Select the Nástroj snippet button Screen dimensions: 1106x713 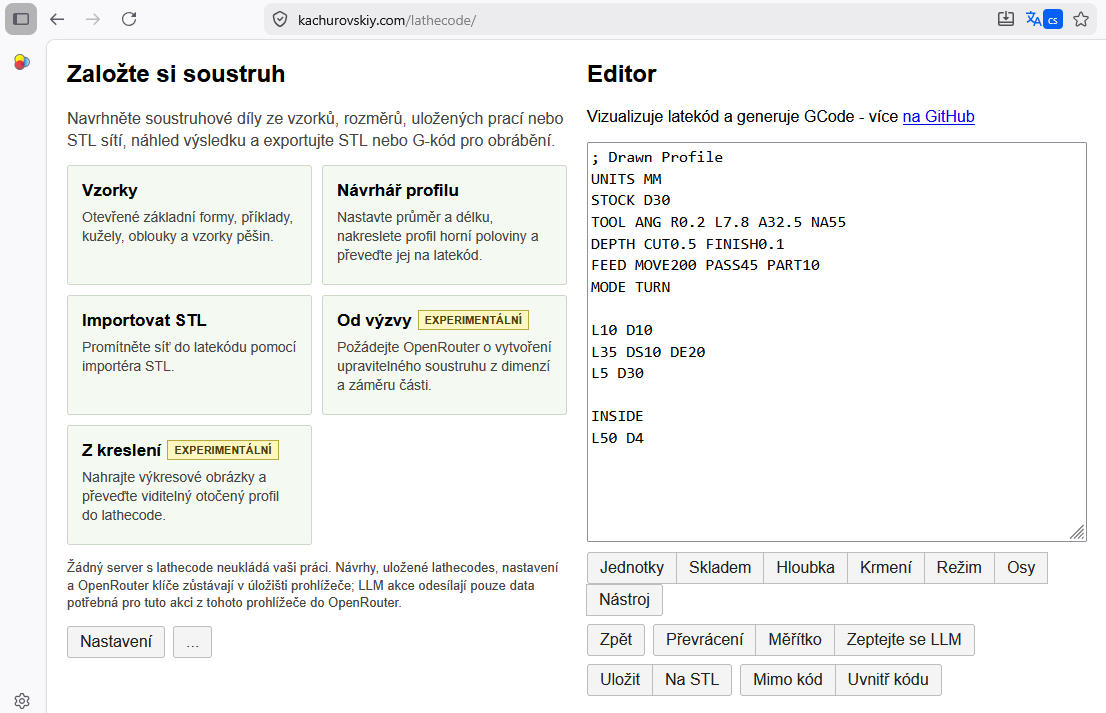pos(624,599)
